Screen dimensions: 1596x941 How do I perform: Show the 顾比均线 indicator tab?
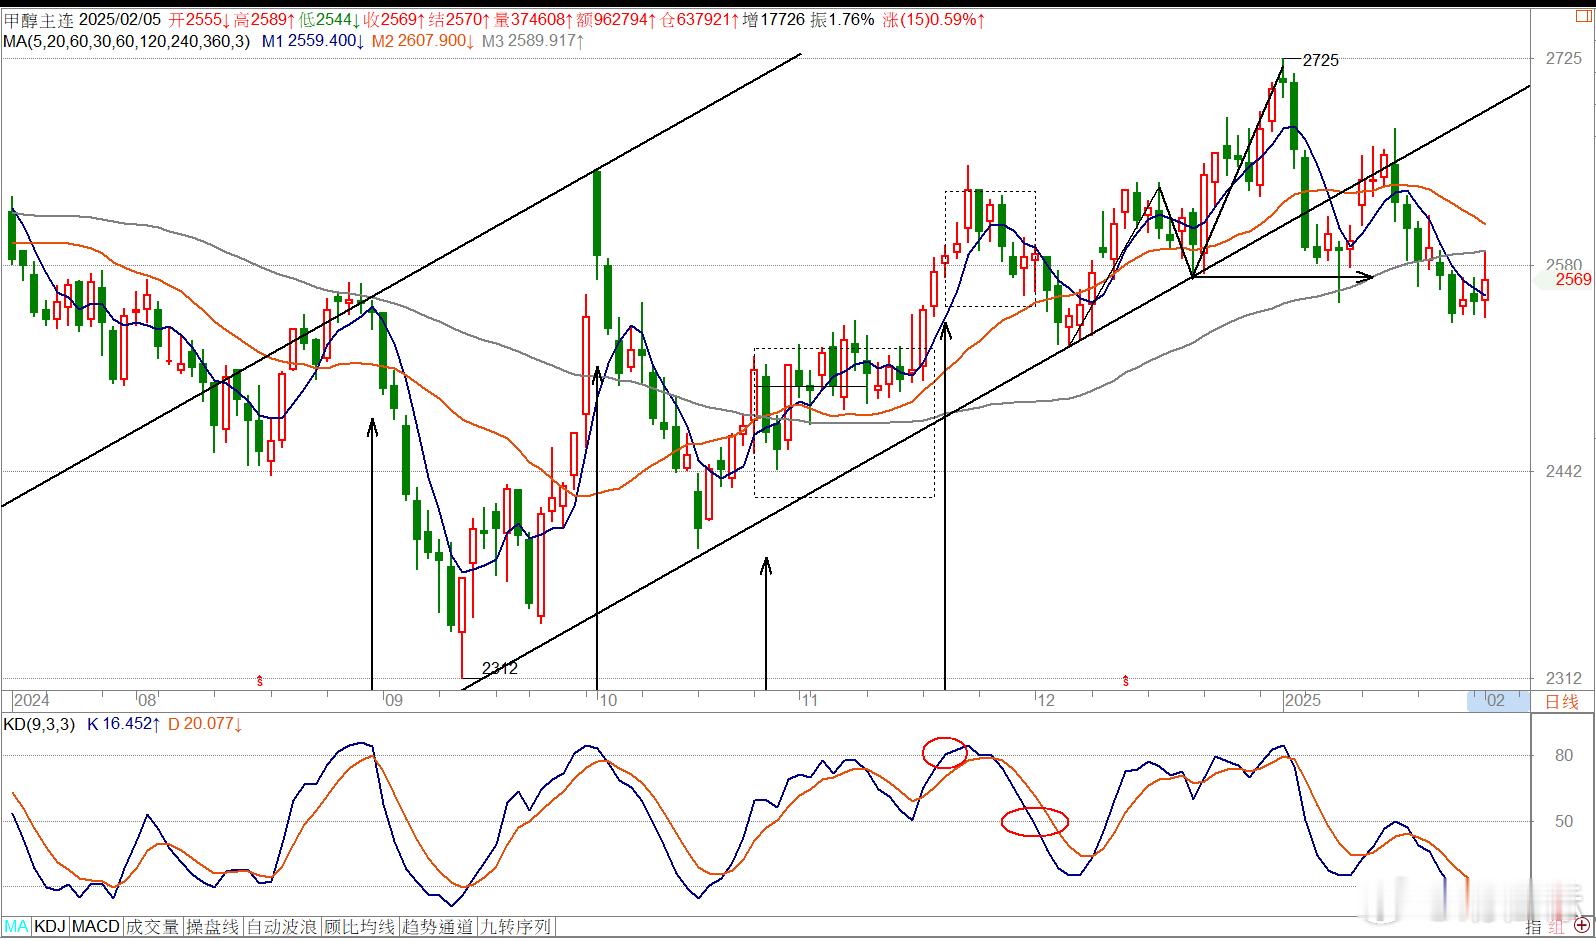pos(360,926)
